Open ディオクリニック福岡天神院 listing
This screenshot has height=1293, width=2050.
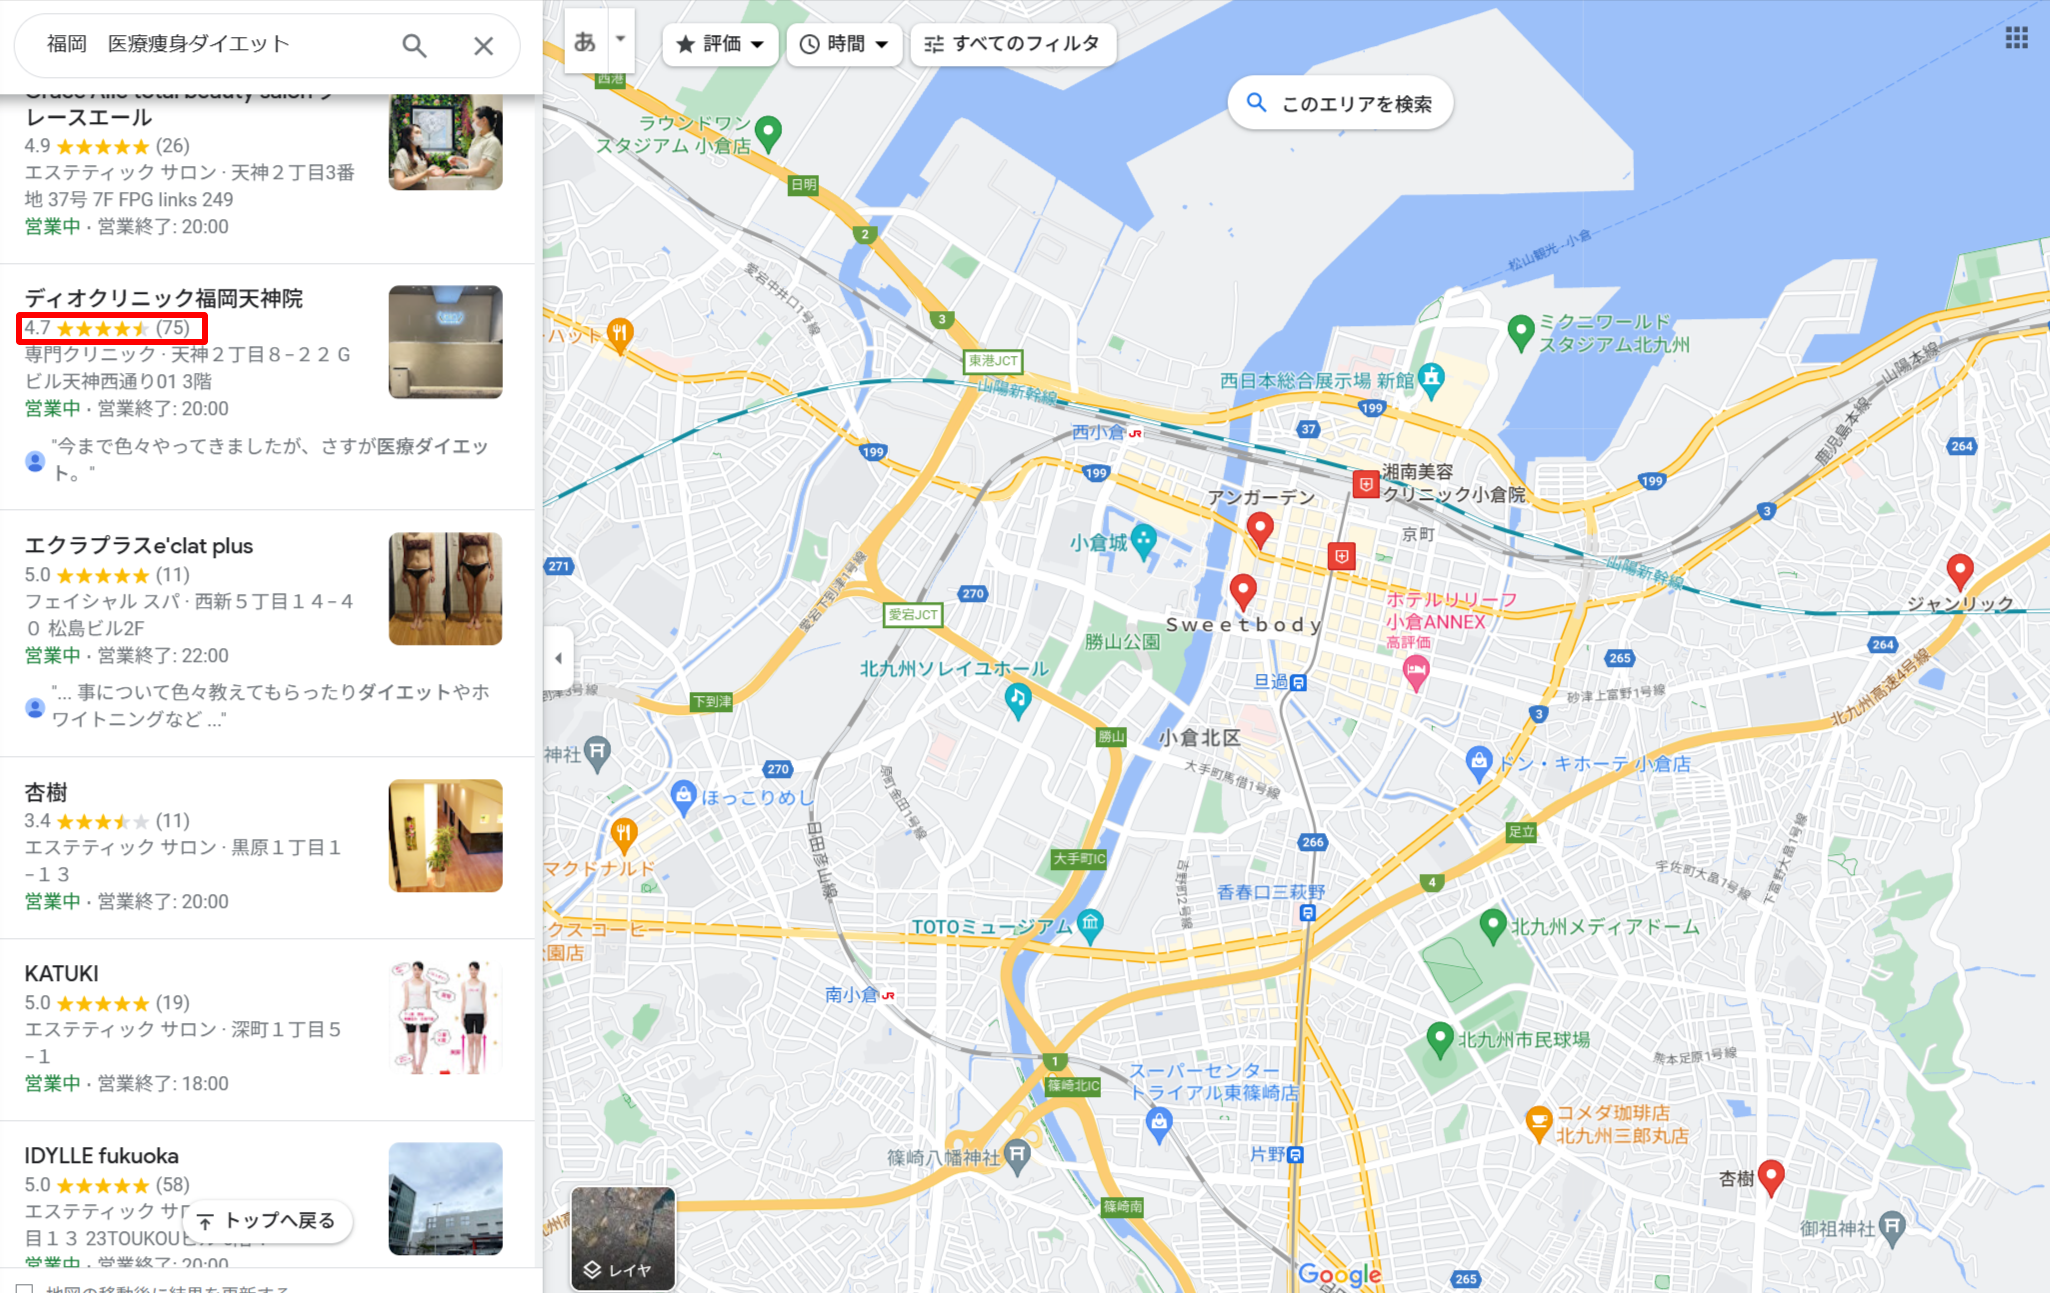(164, 298)
